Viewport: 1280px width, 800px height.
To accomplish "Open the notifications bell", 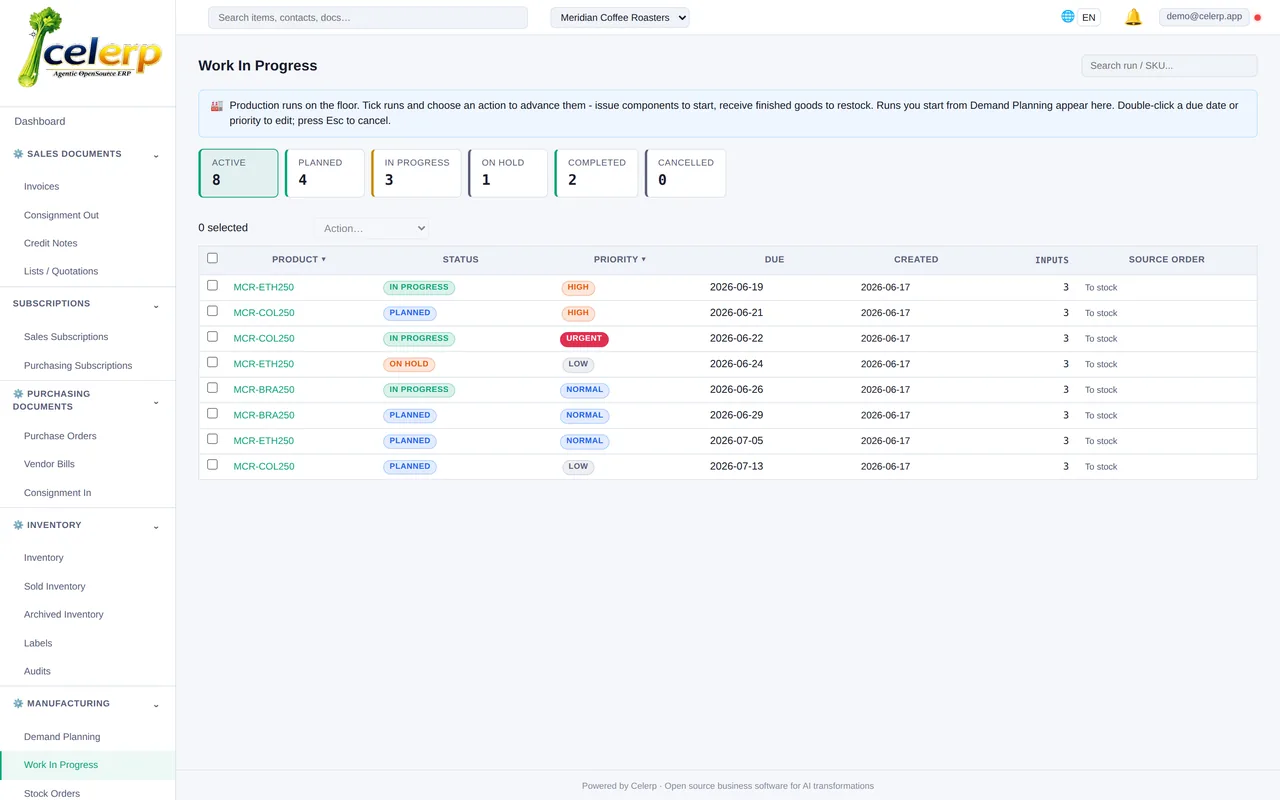I will click(x=1133, y=17).
